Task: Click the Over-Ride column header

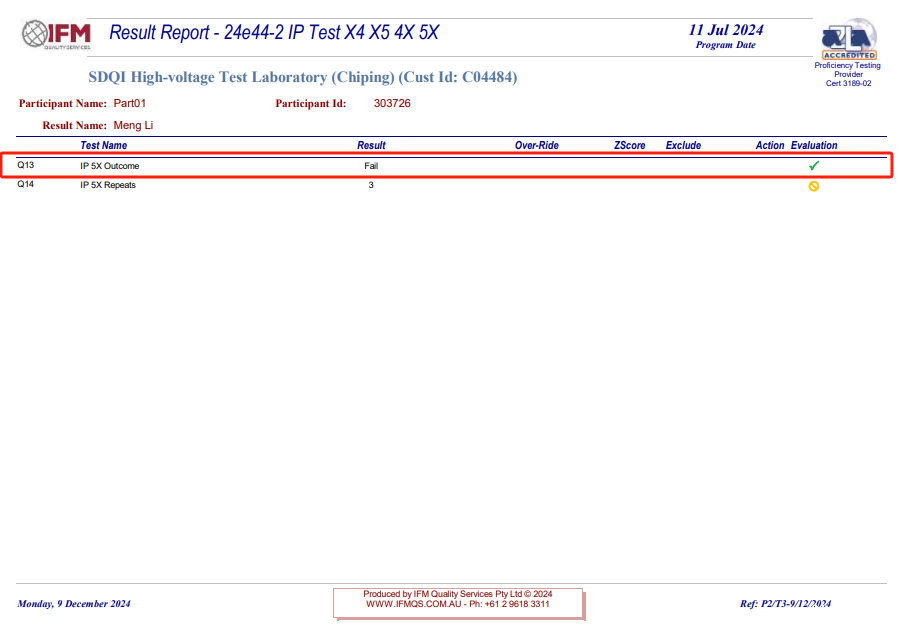Action: point(536,146)
